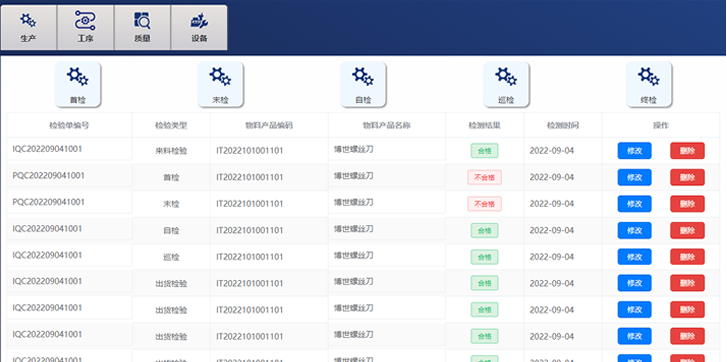The height and width of the screenshot is (362, 727).
Task: Delete the 巡检 type table record
Action: pos(687,257)
